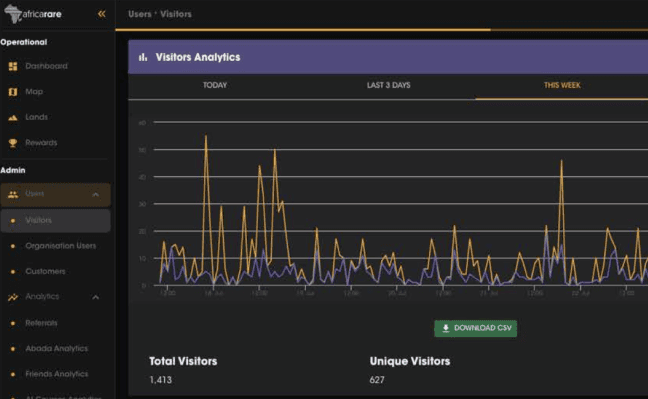Collapse the Analytics submenu chevron
The image size is (648, 399).
tap(95, 297)
